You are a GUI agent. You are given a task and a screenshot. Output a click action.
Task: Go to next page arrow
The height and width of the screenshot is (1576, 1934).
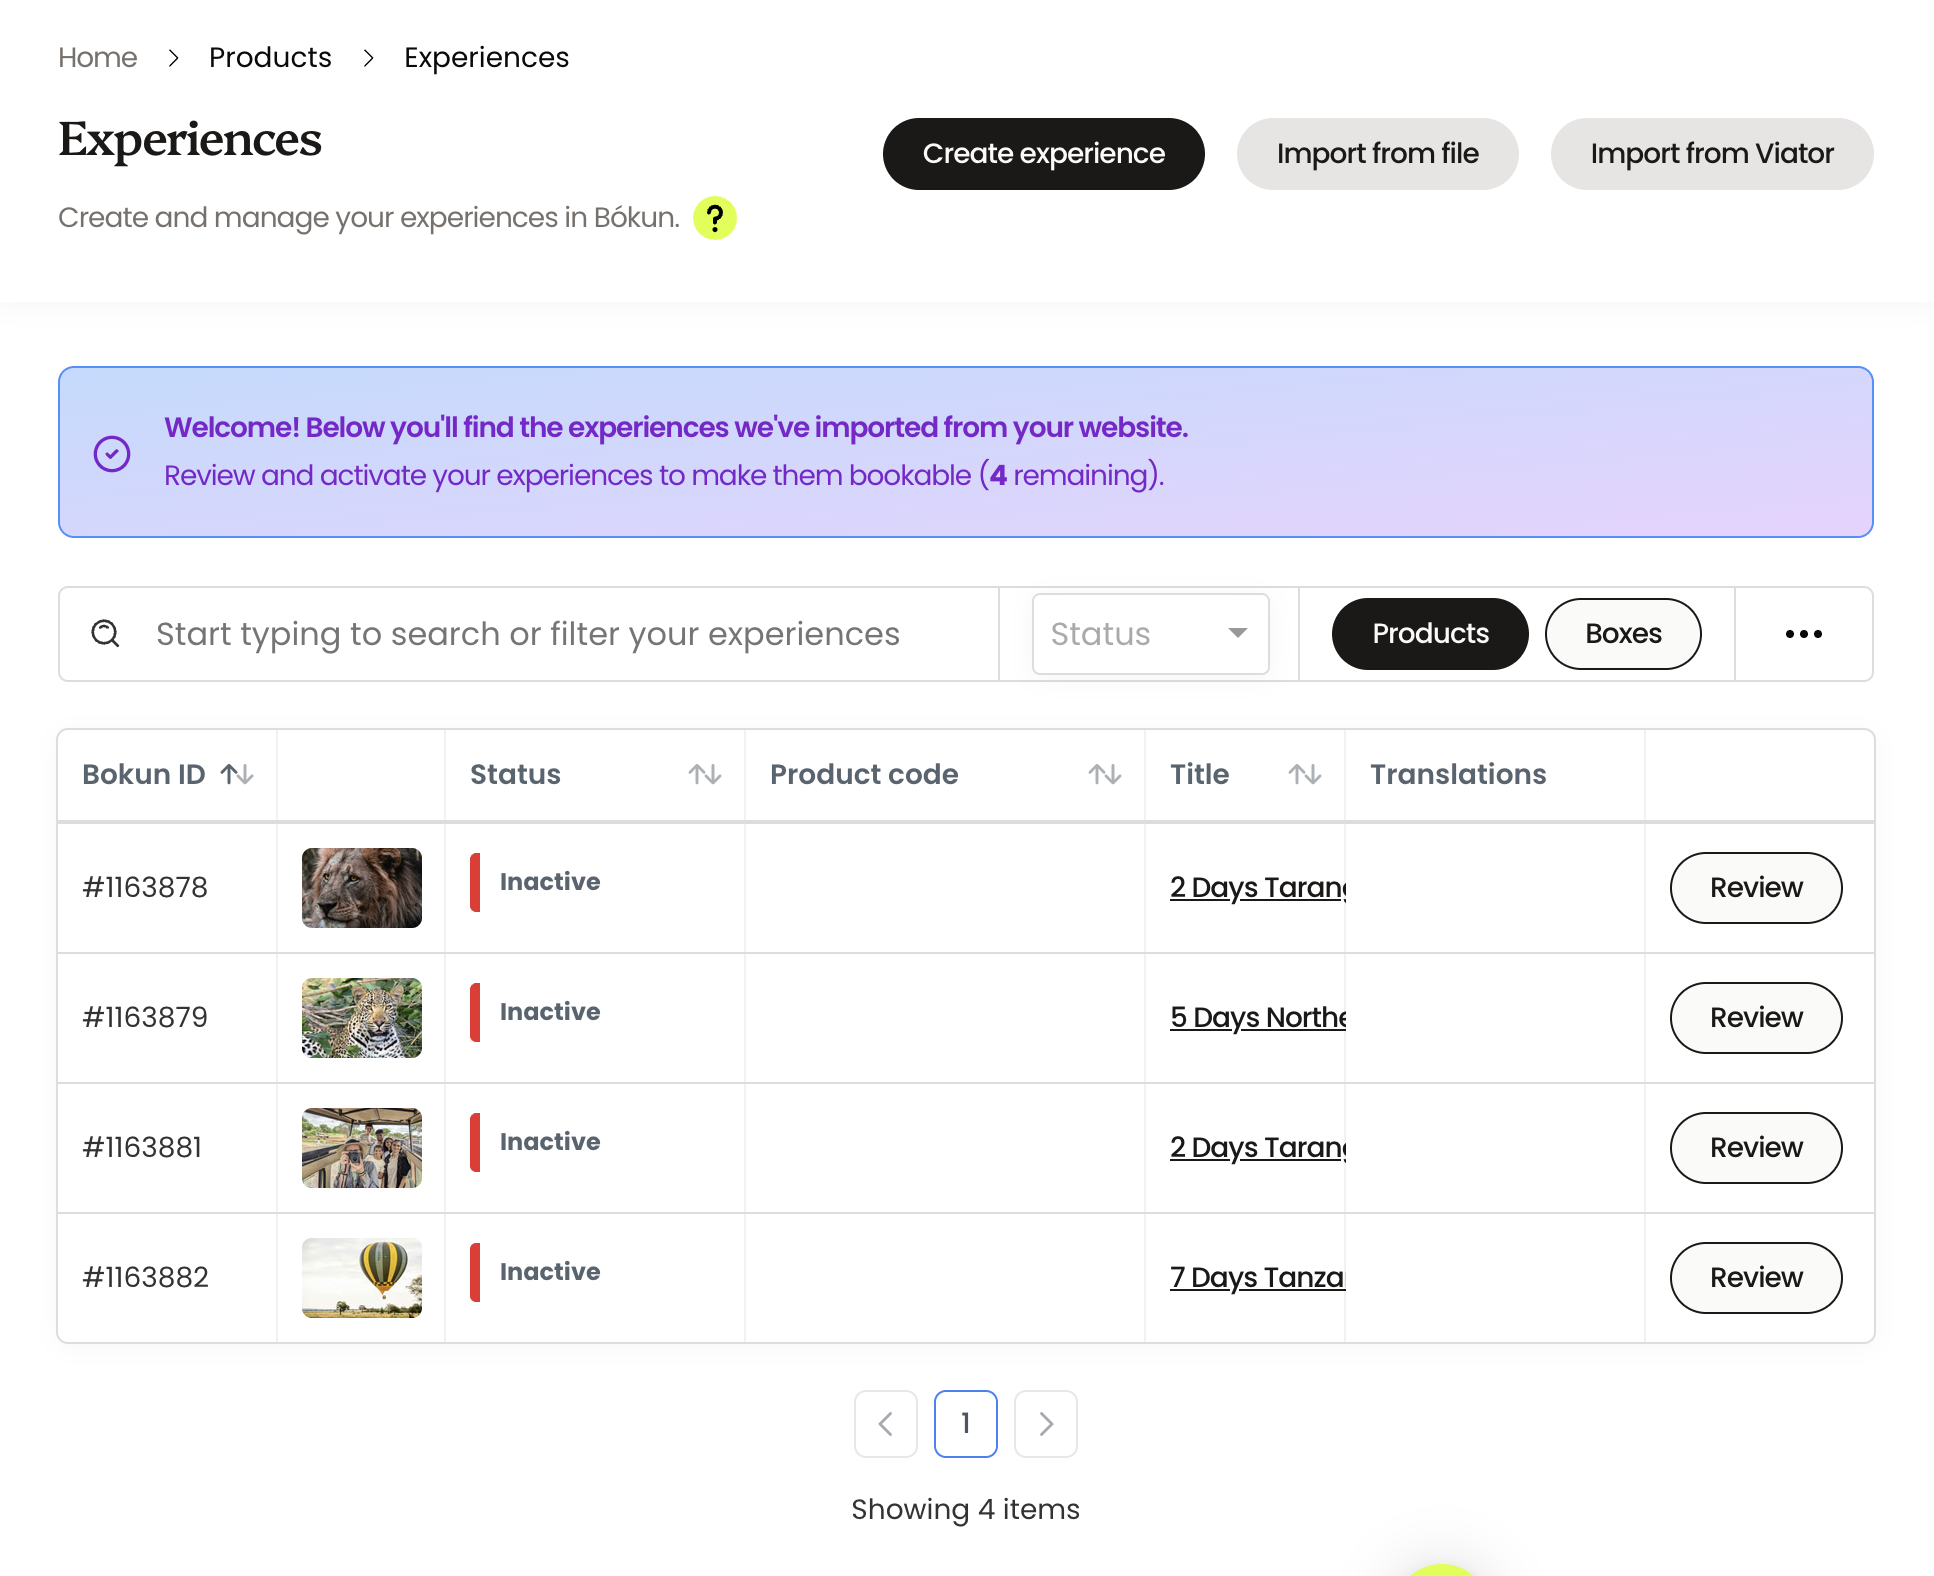point(1045,1423)
